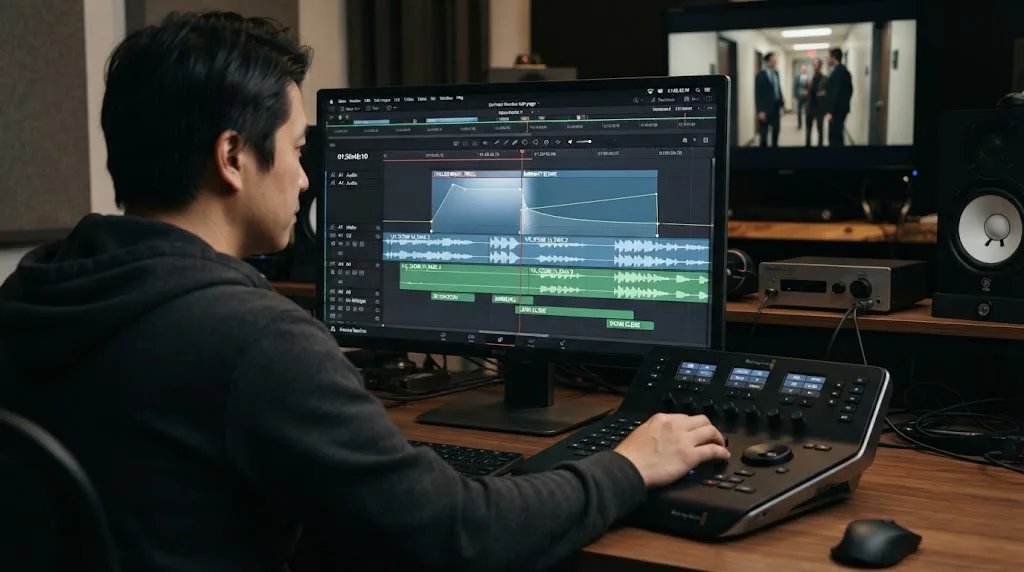Select the first small green clip below music track
Image resolution: width=1024 pixels, height=572 pixels.
pos(453,297)
